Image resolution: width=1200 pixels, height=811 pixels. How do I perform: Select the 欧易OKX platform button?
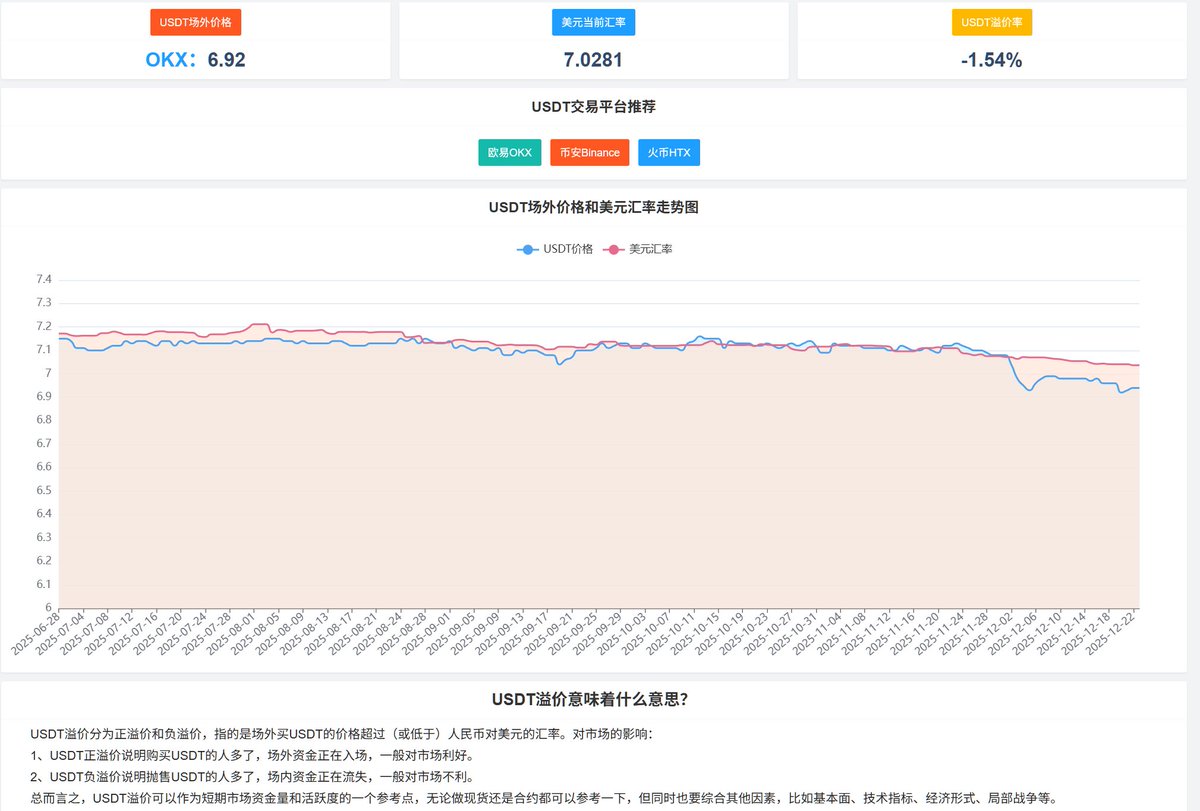[509, 152]
